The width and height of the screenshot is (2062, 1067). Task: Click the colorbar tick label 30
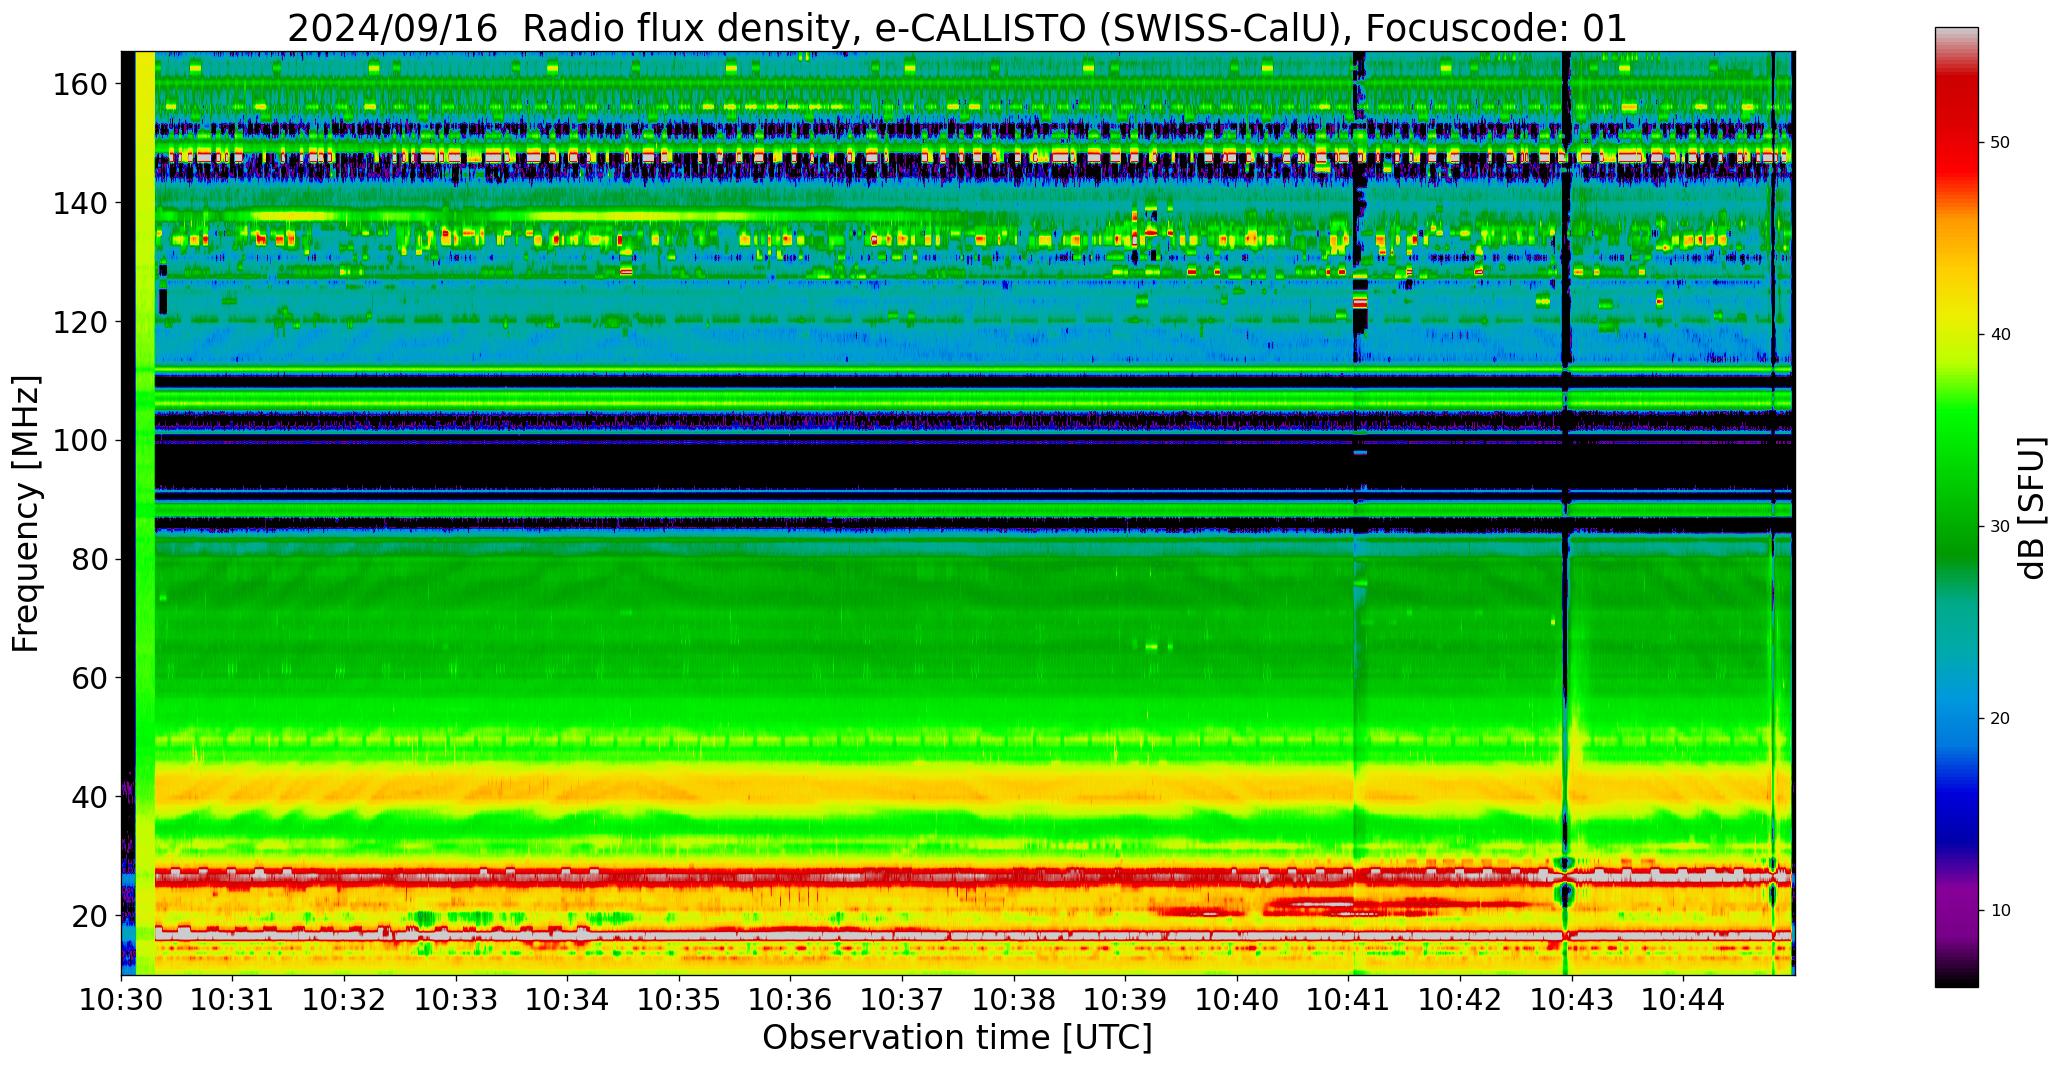click(2000, 527)
